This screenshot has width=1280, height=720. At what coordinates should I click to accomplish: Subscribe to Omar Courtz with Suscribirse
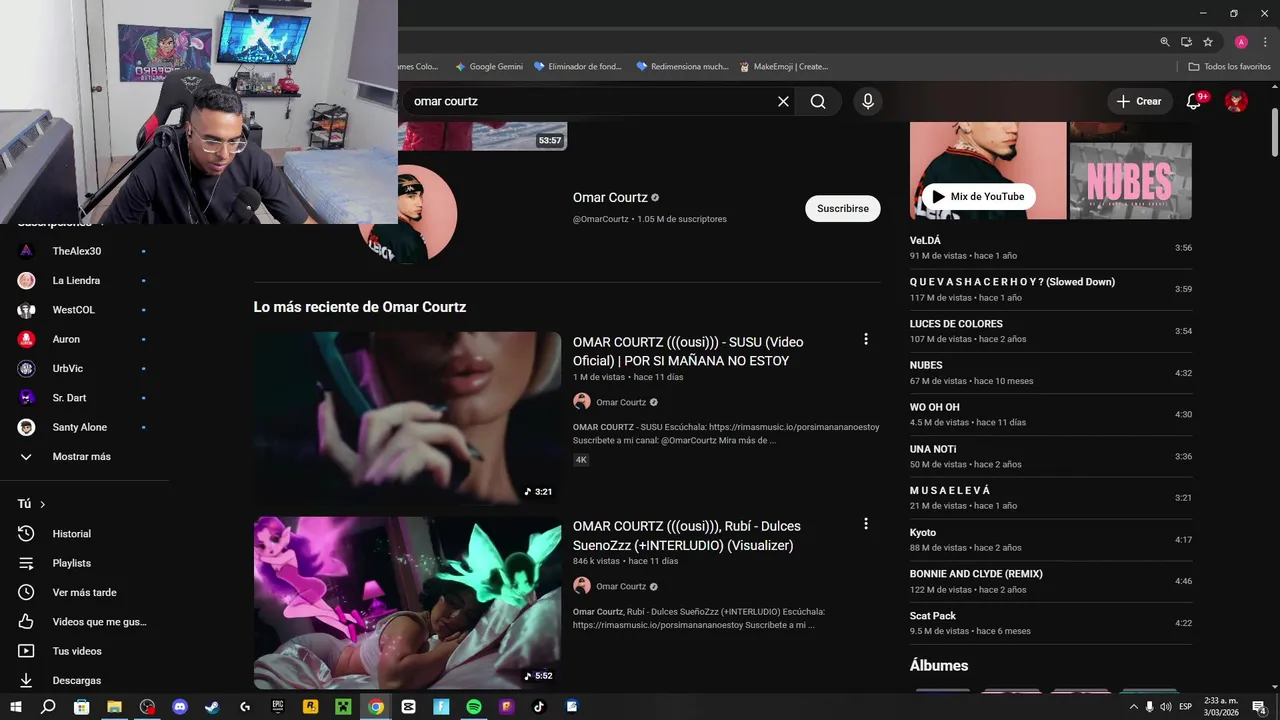(842, 208)
